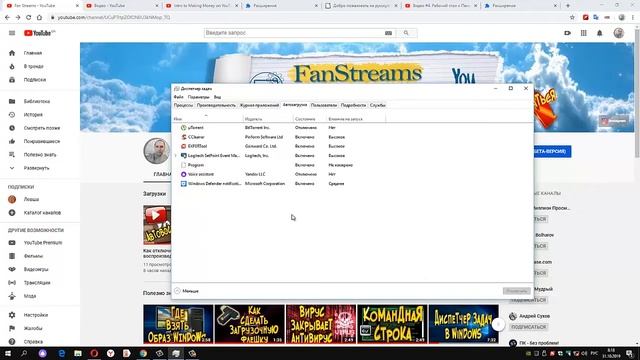Open Видеоигры in sidebar
This screenshot has width=640, height=360.
[x=36, y=269]
